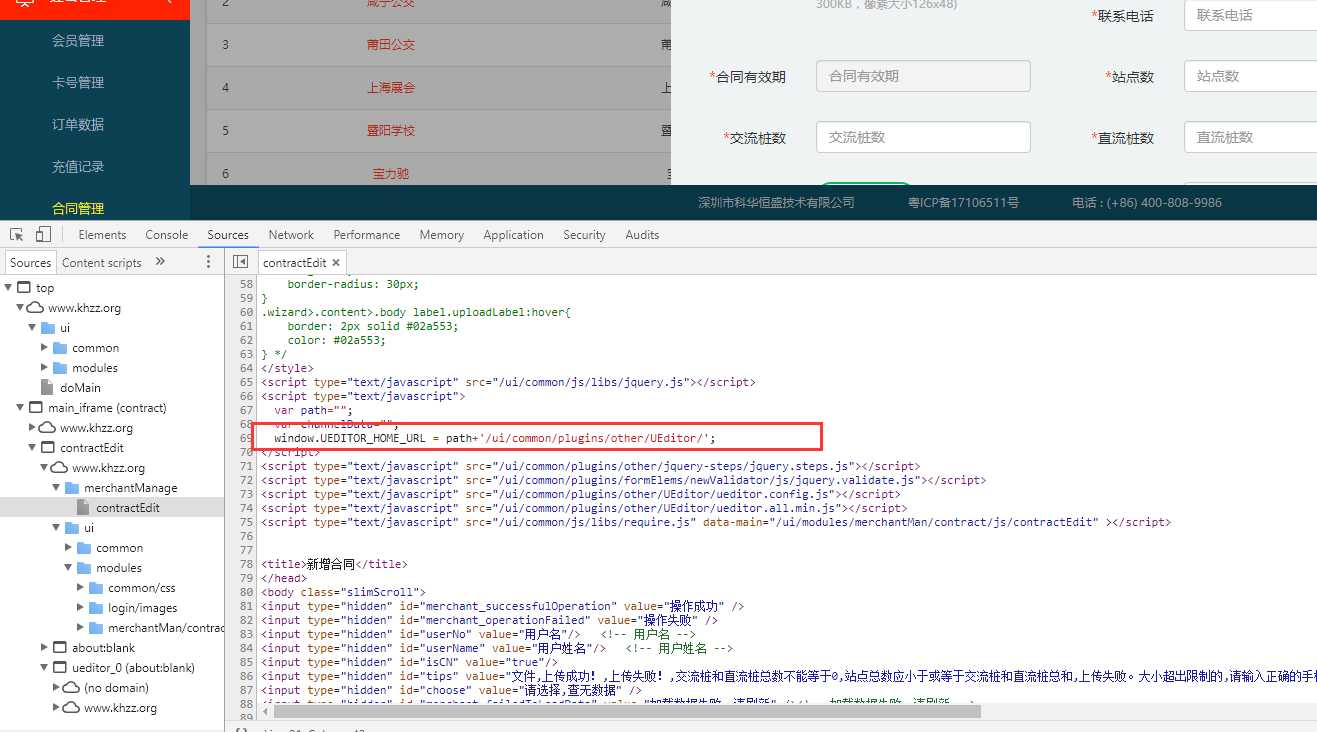Image resolution: width=1317 pixels, height=732 pixels.
Task: Select the Sources navigator sub-tab beside Content scripts
Action: 30,263
